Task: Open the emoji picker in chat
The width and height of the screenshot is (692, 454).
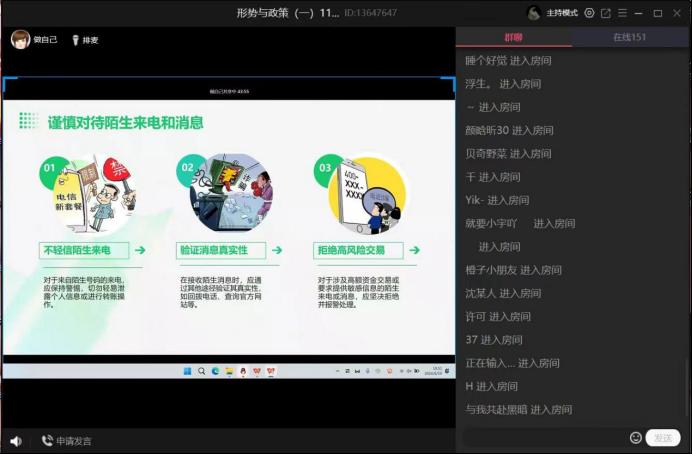Action: [636, 438]
